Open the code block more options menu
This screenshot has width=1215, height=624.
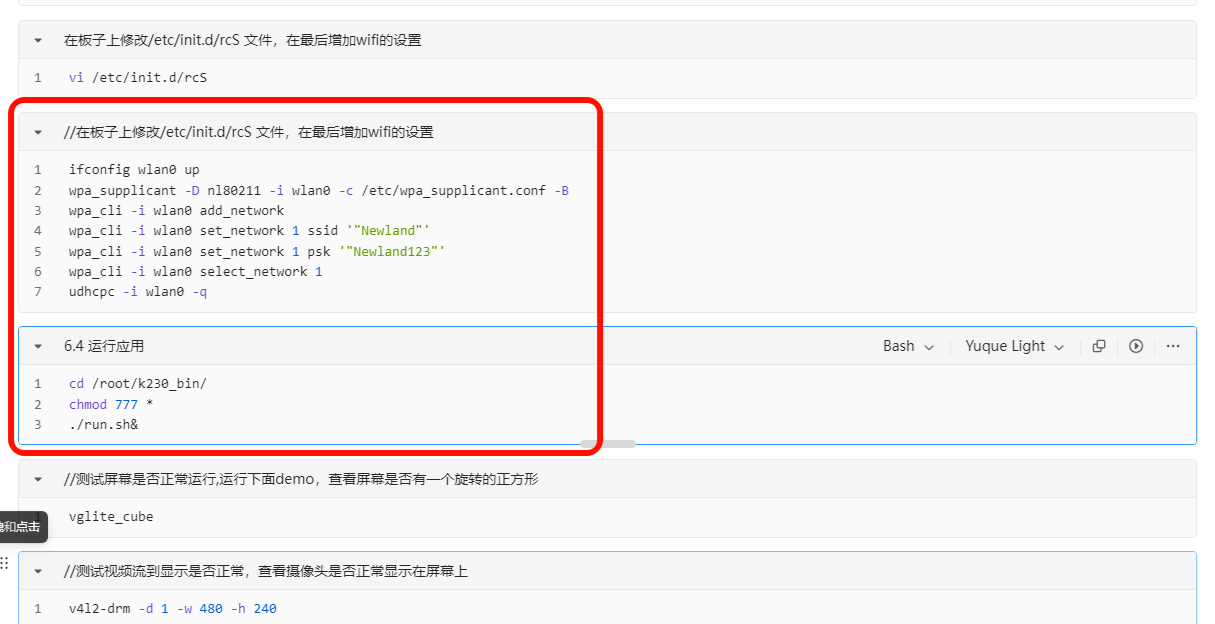[x=1173, y=346]
